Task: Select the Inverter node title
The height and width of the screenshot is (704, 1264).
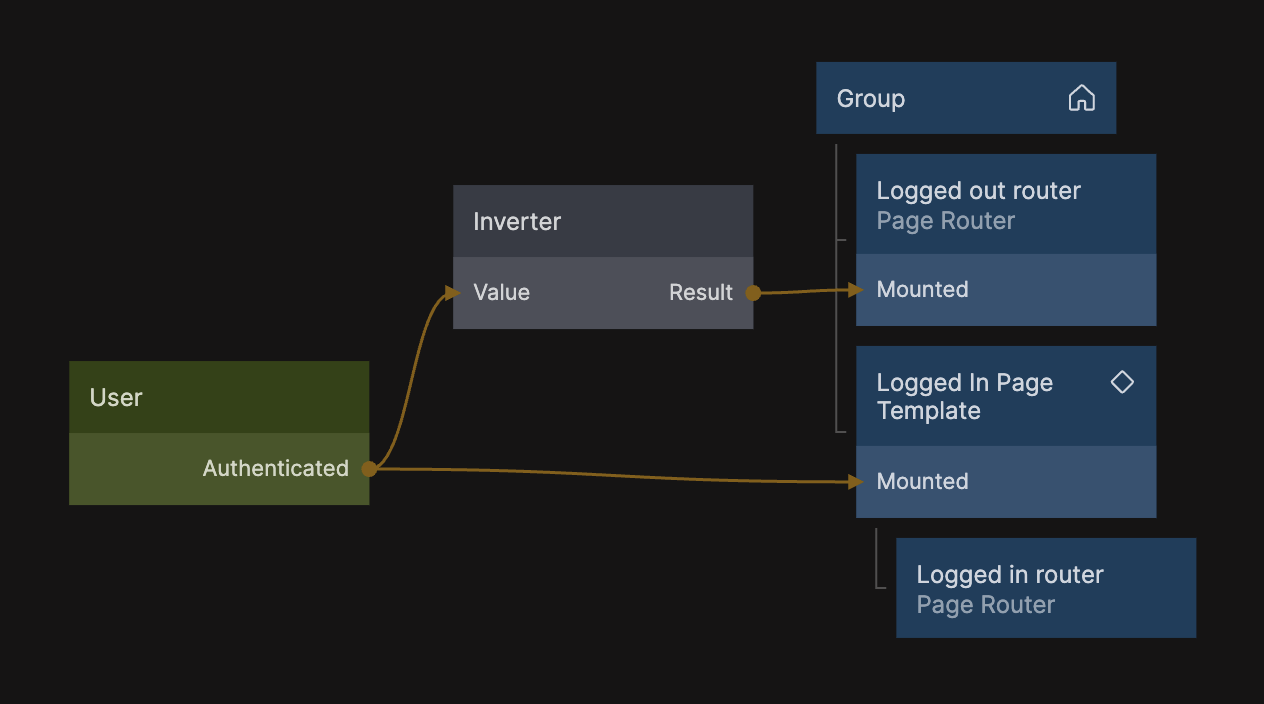Action: point(517,222)
